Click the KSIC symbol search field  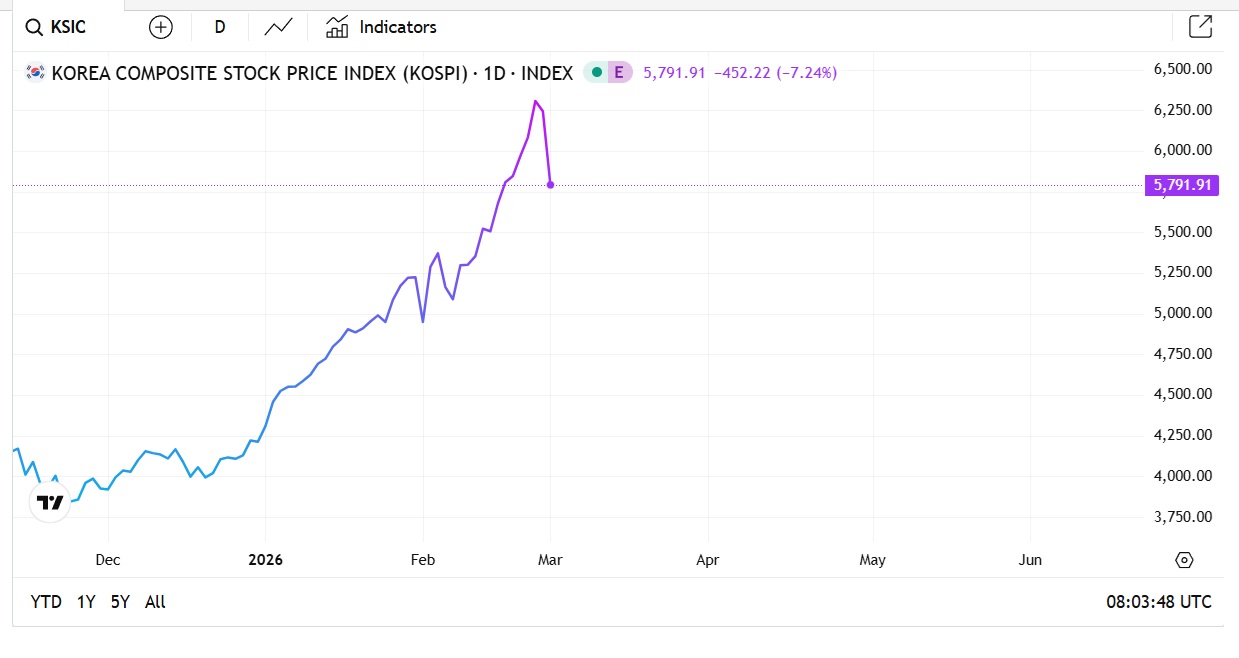pyautogui.click(x=68, y=27)
